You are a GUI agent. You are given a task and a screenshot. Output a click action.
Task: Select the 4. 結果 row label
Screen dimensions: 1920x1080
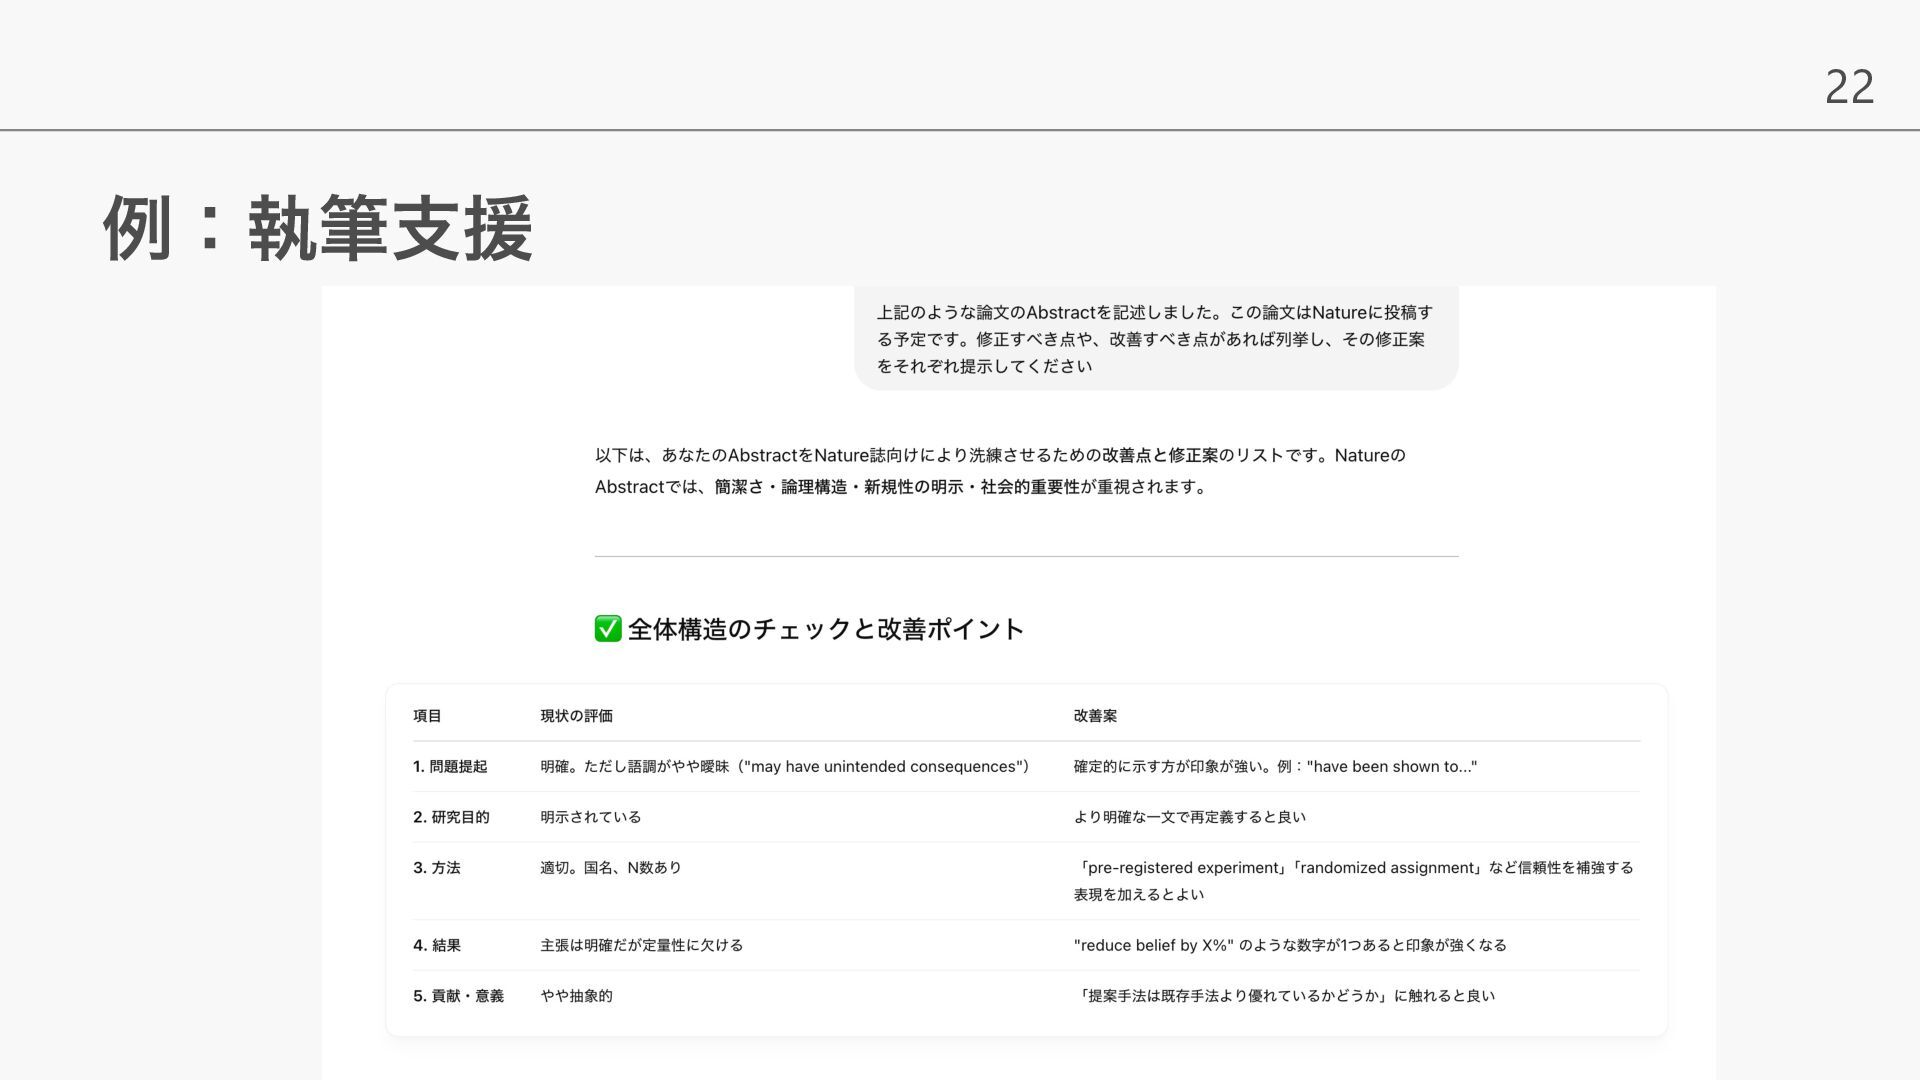click(x=437, y=945)
